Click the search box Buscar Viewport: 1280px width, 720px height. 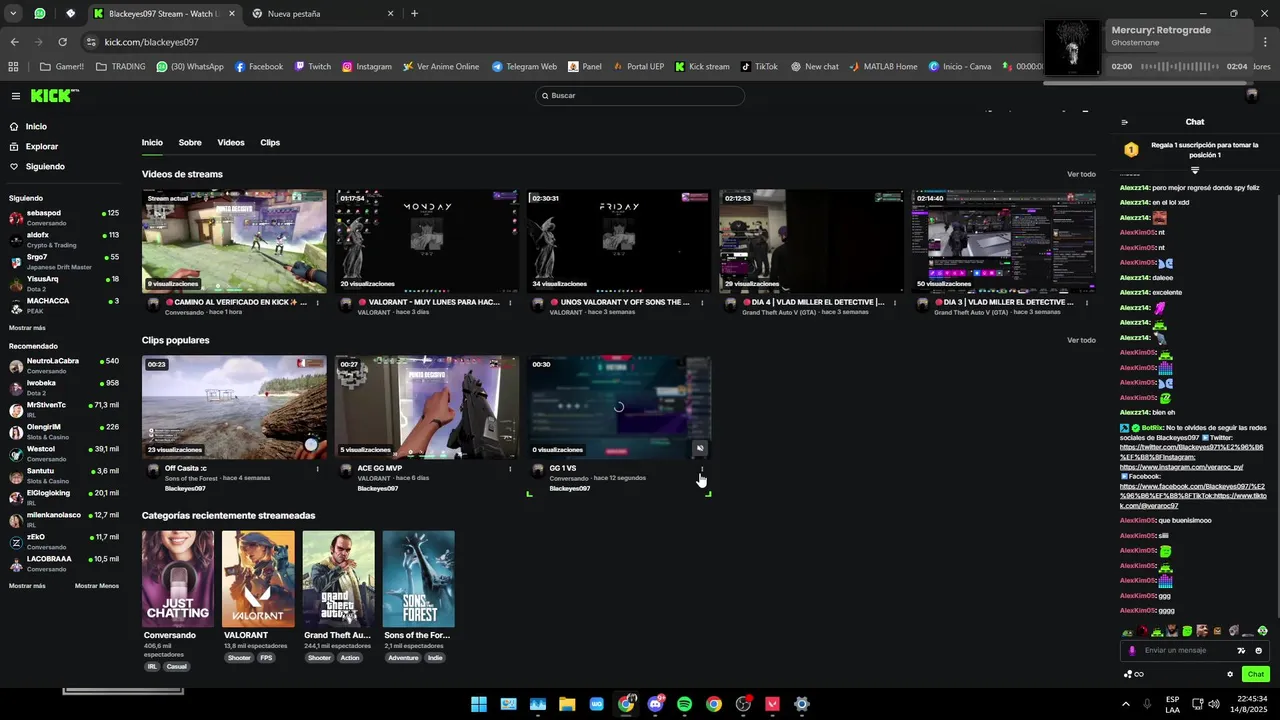tap(640, 96)
